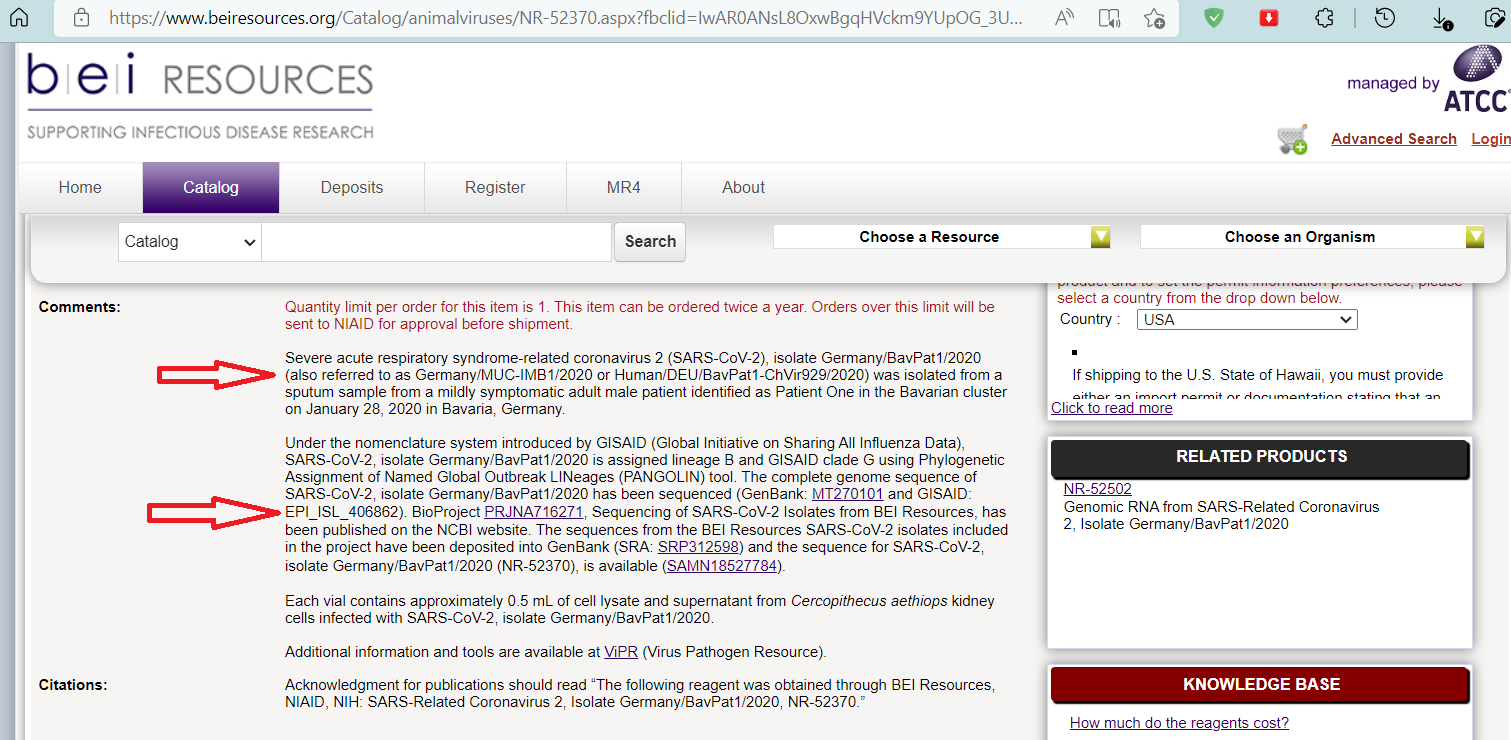This screenshot has height=740, width=1511.
Task: Open green shield extension icon
Action: tap(1214, 17)
